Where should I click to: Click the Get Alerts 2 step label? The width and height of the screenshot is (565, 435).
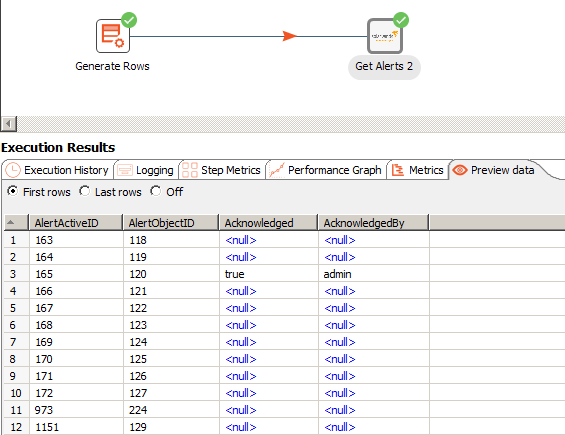click(384, 66)
